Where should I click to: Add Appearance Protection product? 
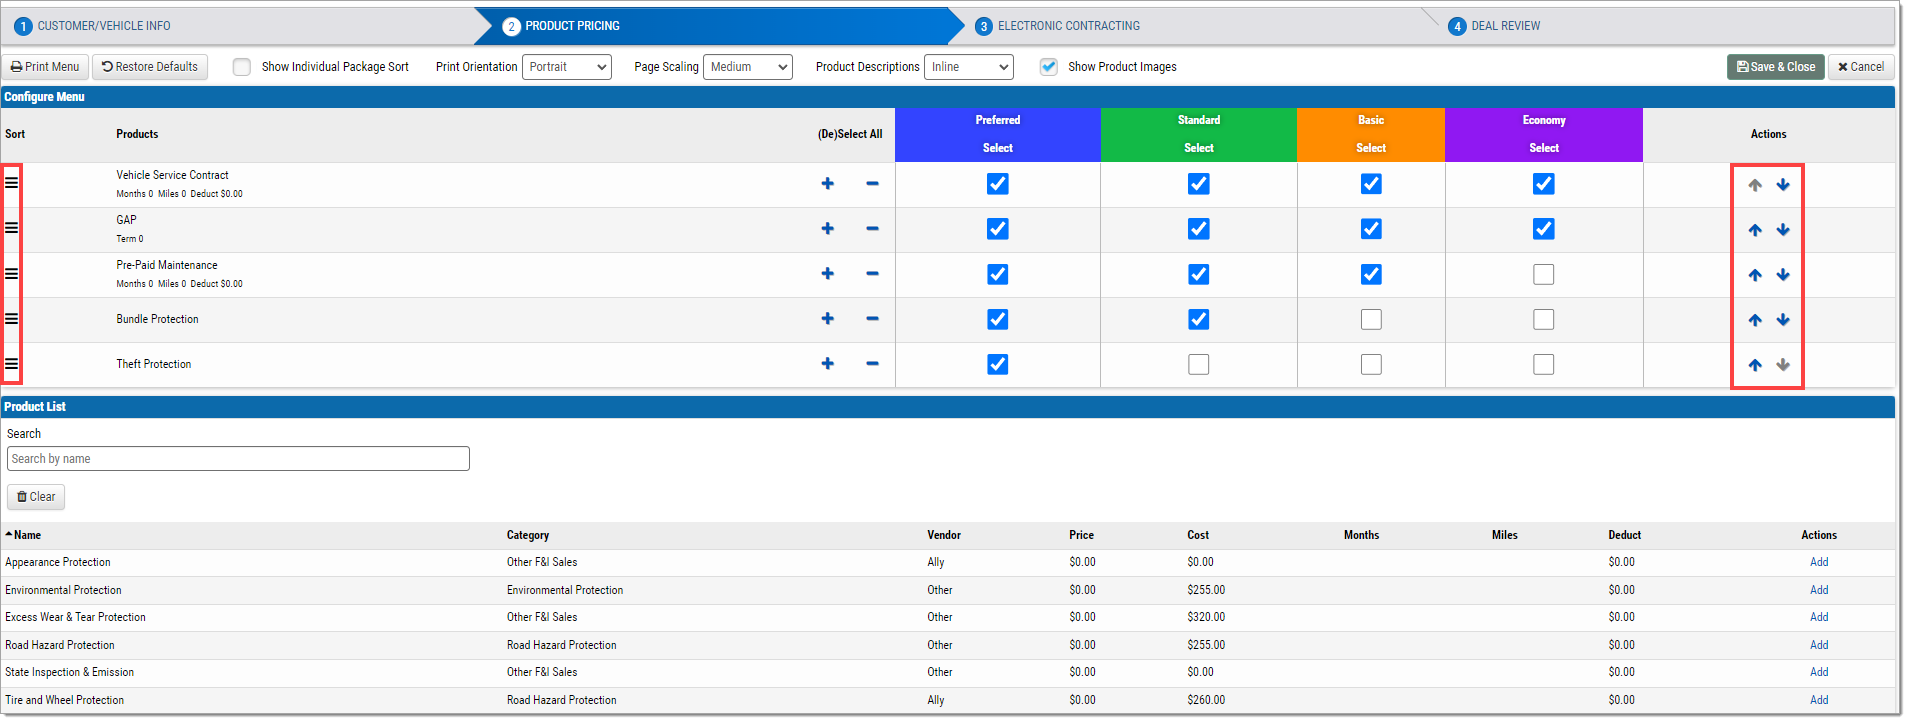pyautogui.click(x=1819, y=562)
